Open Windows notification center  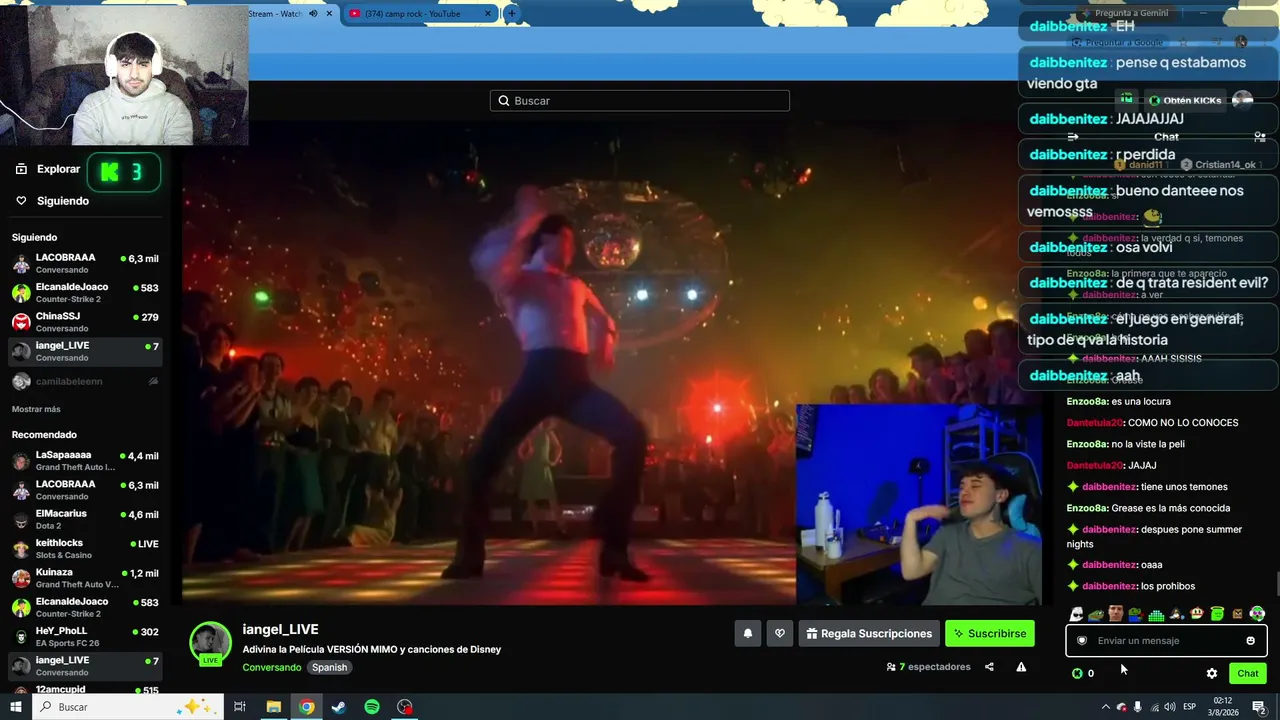(1259, 707)
